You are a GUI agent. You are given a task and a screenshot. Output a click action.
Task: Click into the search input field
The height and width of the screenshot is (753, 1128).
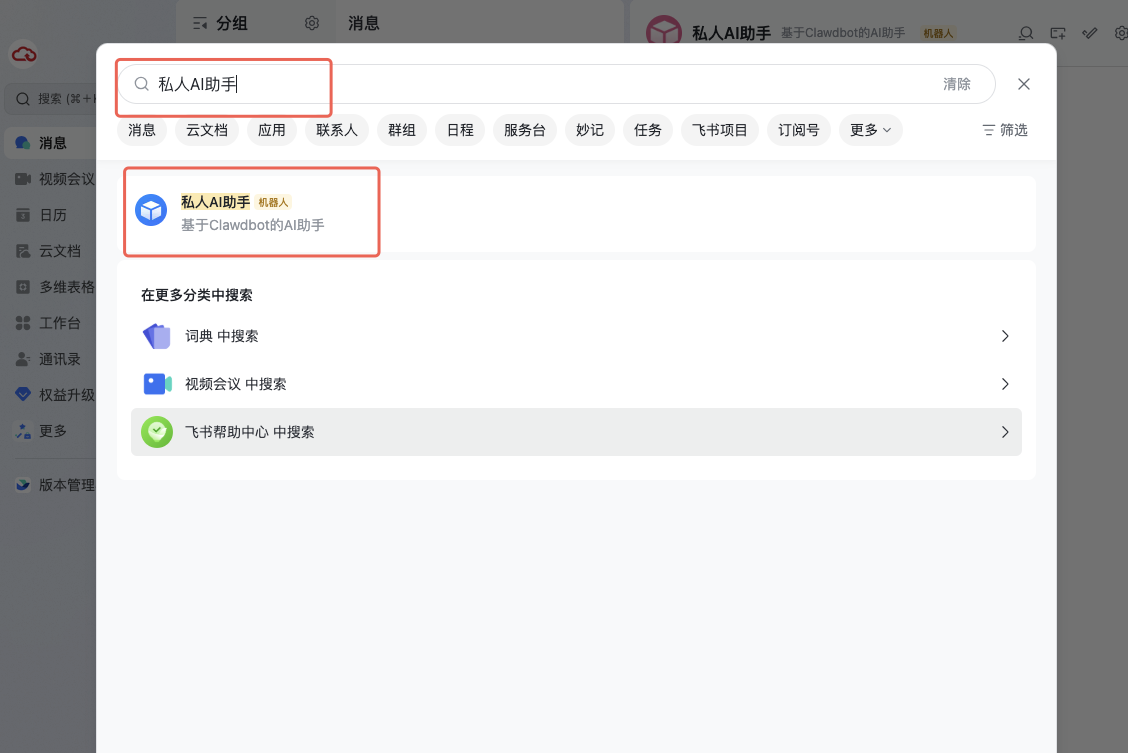pos(540,84)
